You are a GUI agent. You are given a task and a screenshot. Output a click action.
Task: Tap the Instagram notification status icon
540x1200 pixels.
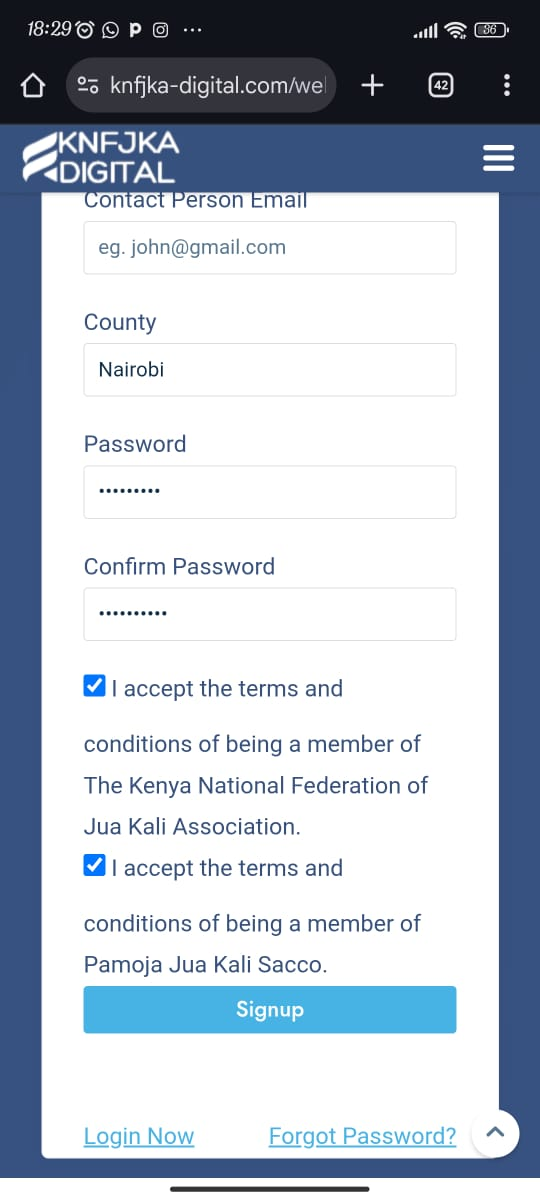pos(160,30)
